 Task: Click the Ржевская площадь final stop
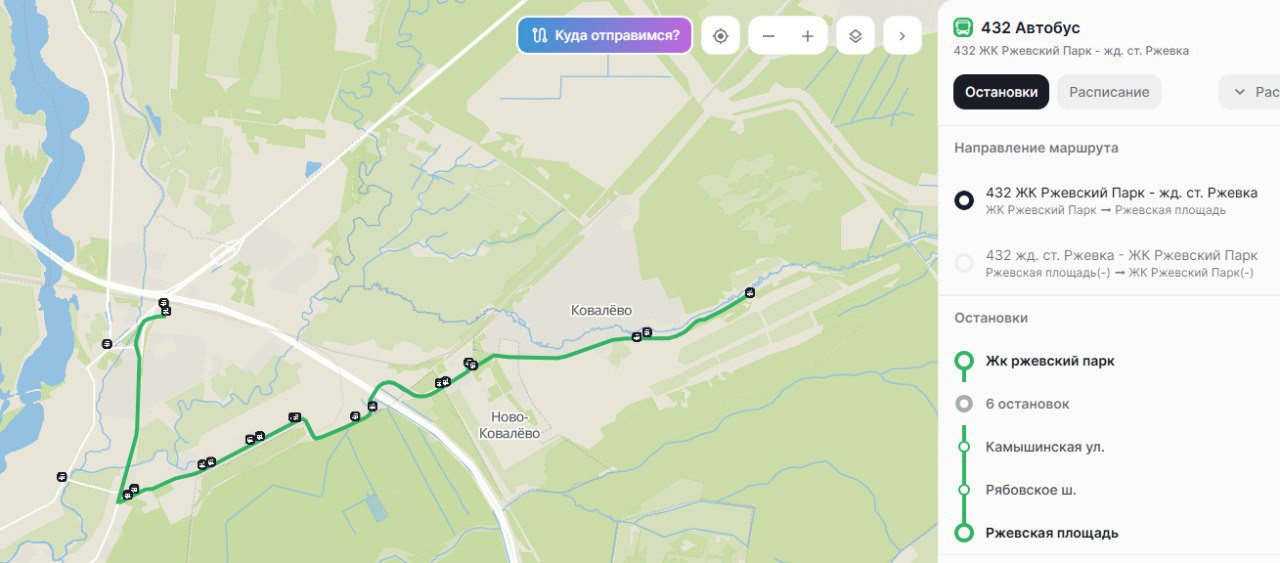[1051, 533]
